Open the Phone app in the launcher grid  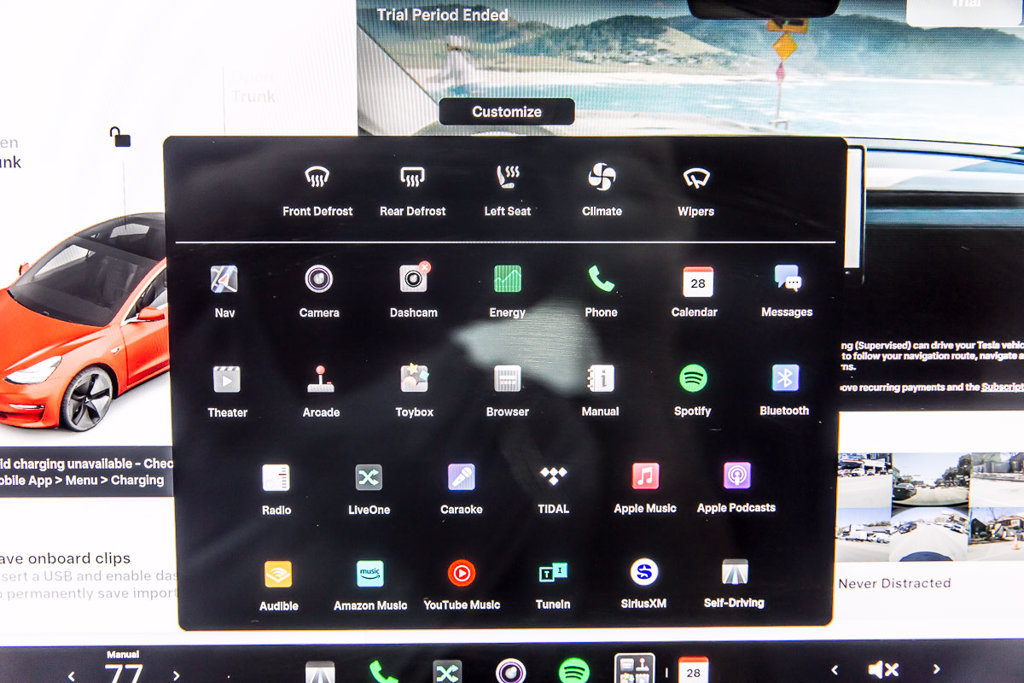click(x=601, y=279)
